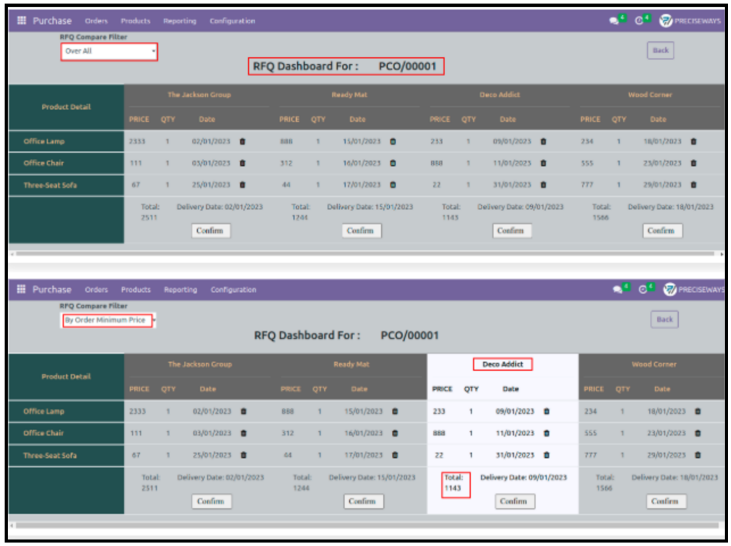731x546 pixels.
Task: Click activities clock icon in lower navbar
Action: click(x=641, y=290)
